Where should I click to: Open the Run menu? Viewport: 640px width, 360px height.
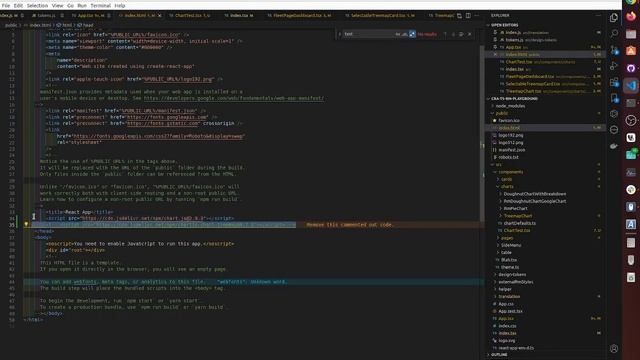pos(82,6)
